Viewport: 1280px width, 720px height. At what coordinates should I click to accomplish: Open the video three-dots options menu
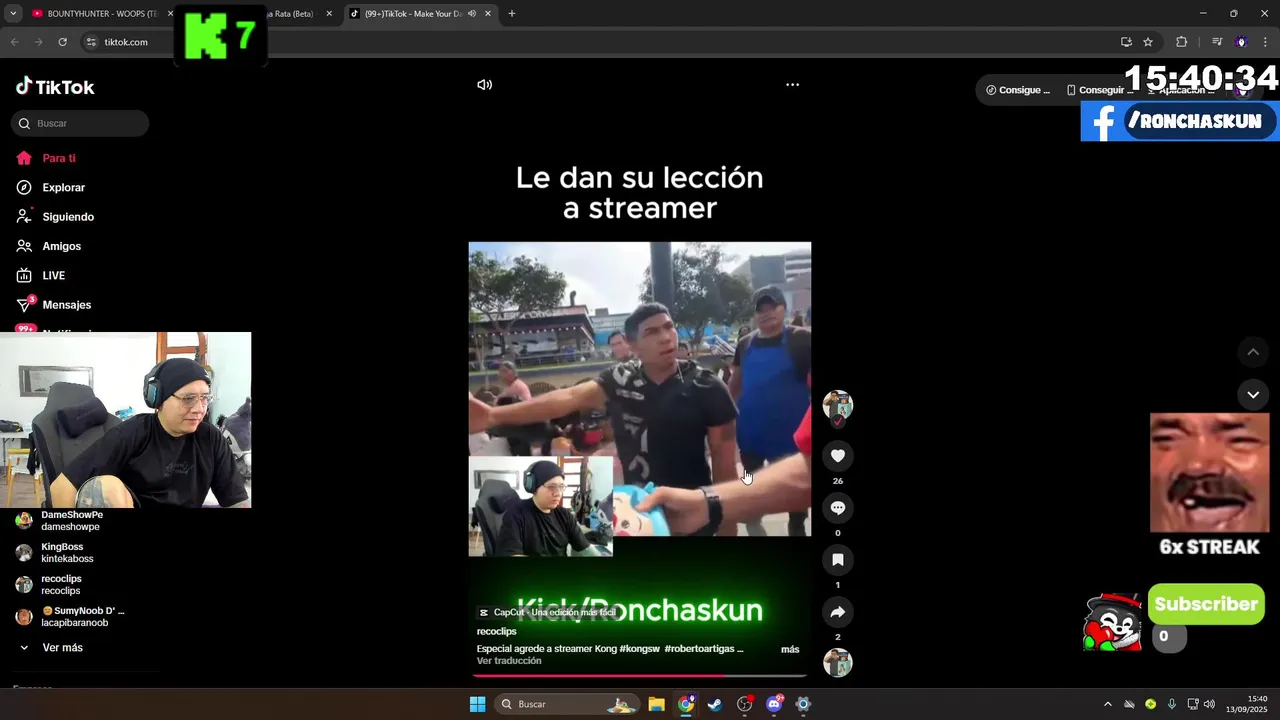click(x=792, y=85)
